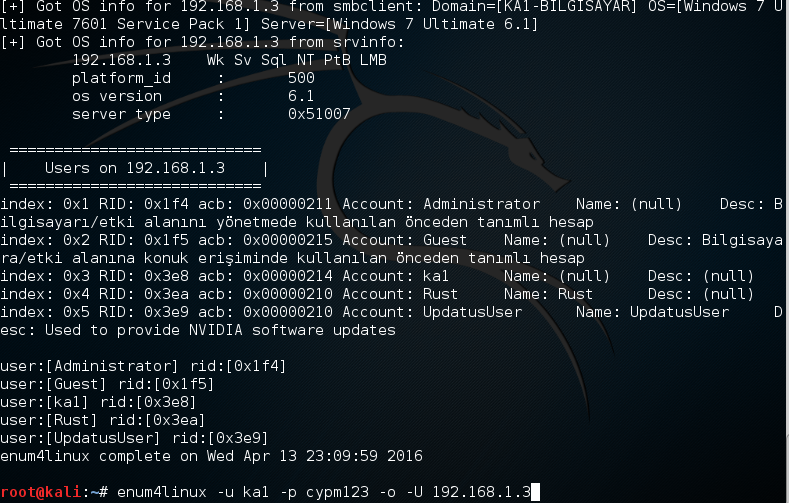This screenshot has height=503, width=789.
Task: Click the os version value 6.1
Action: 301,96
